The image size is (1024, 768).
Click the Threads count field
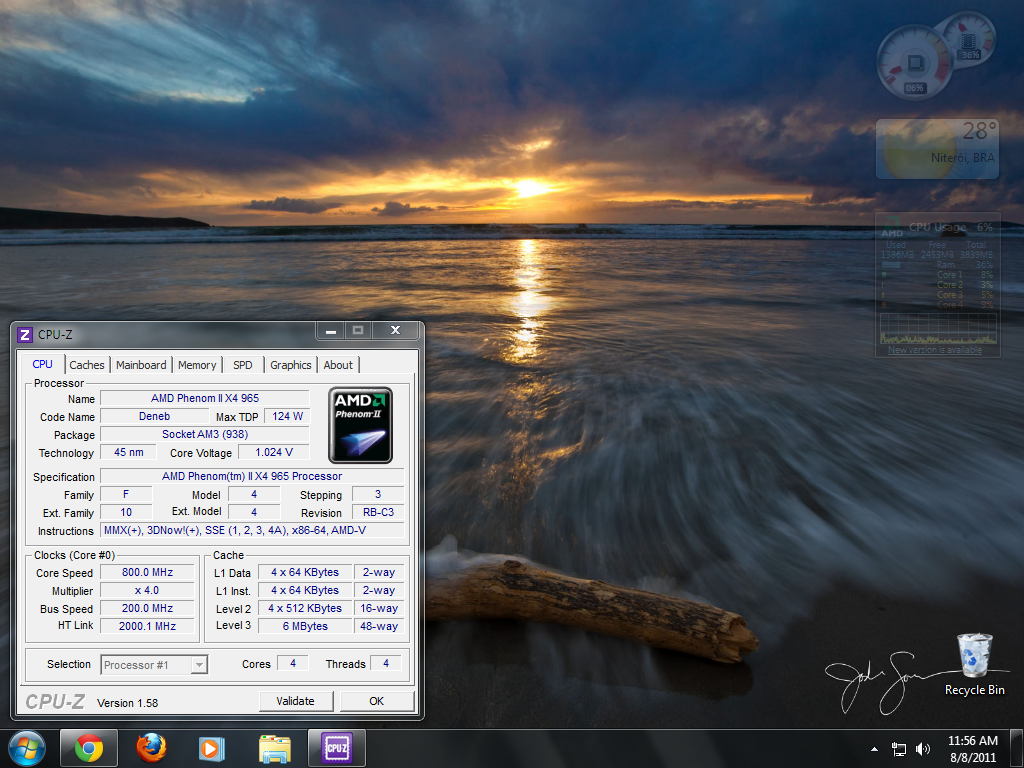386,664
